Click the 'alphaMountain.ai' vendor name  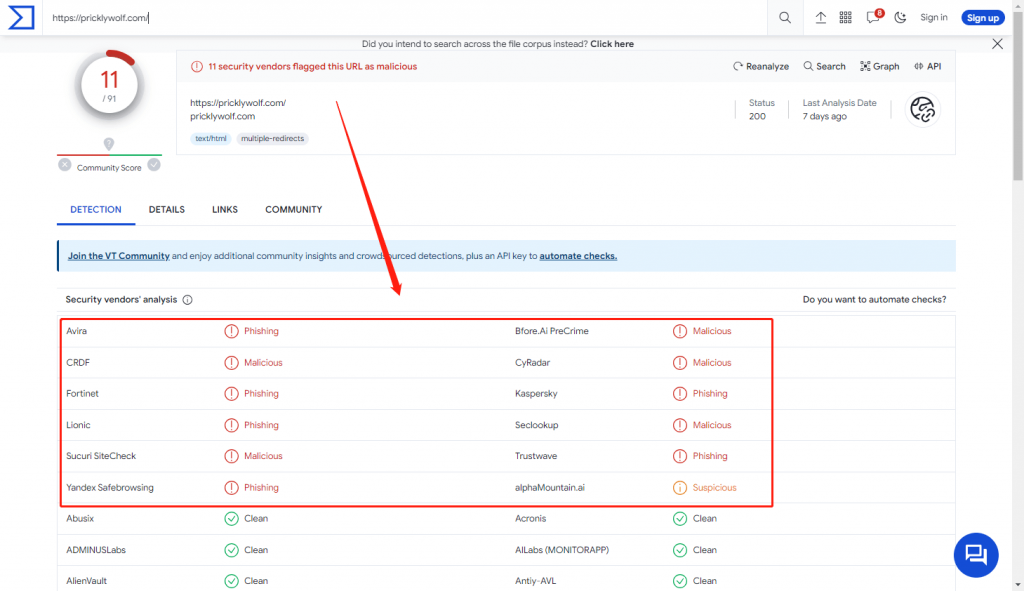click(x=550, y=487)
